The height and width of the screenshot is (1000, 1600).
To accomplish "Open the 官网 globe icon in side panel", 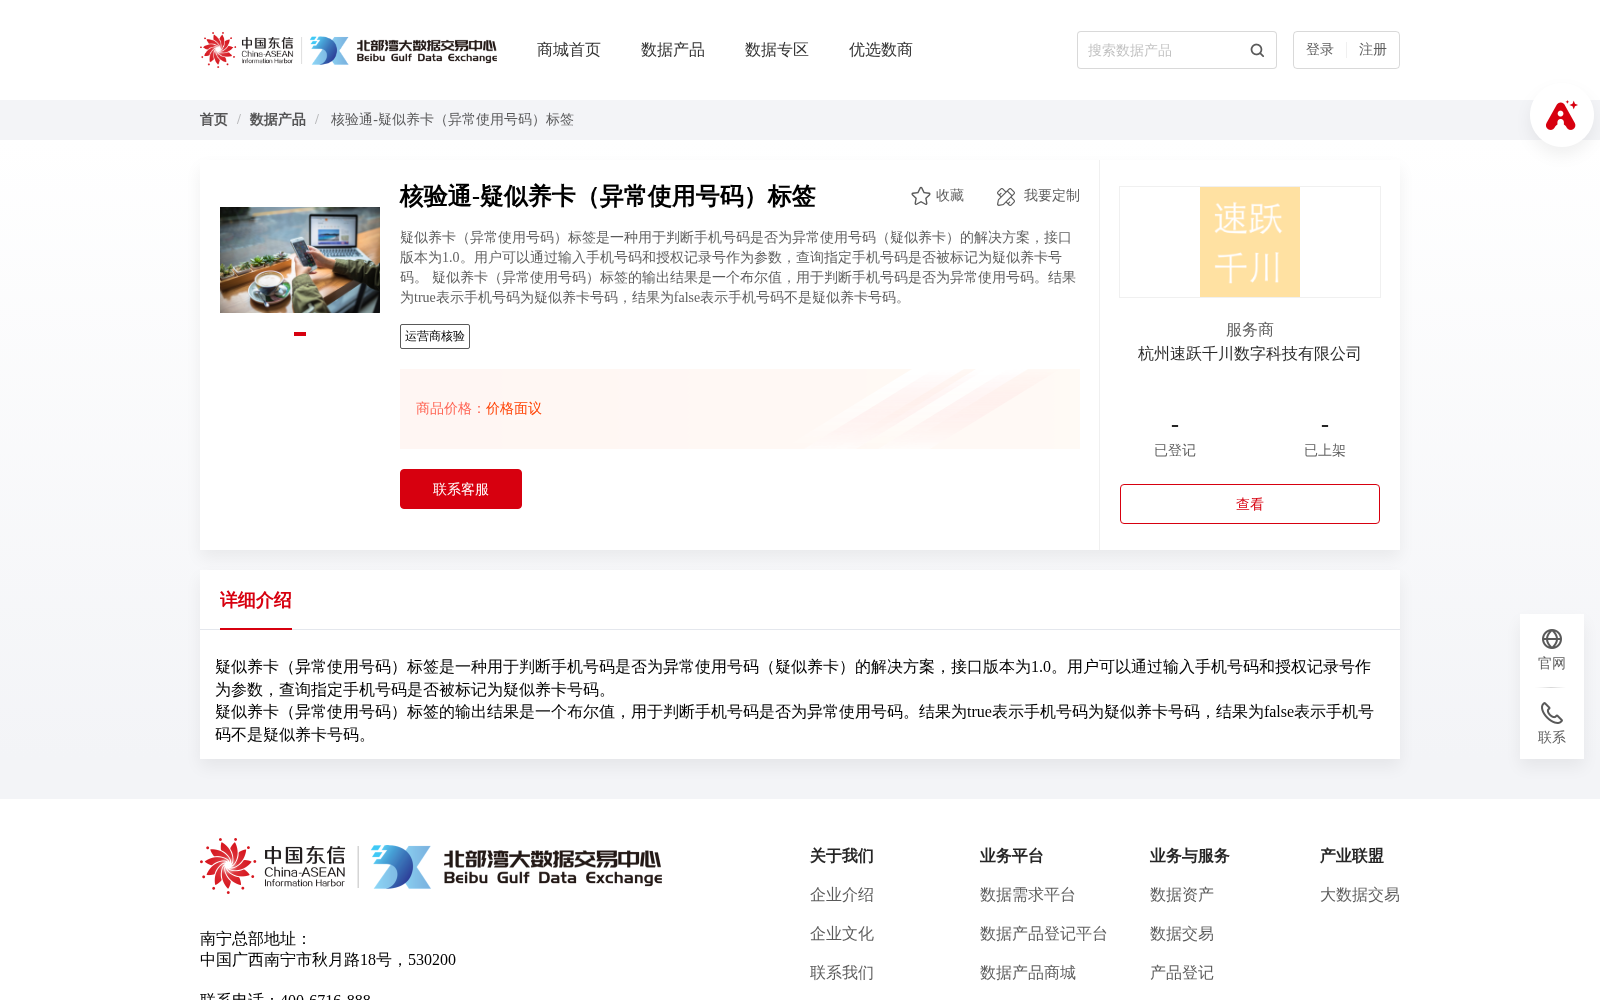I will coord(1552,639).
